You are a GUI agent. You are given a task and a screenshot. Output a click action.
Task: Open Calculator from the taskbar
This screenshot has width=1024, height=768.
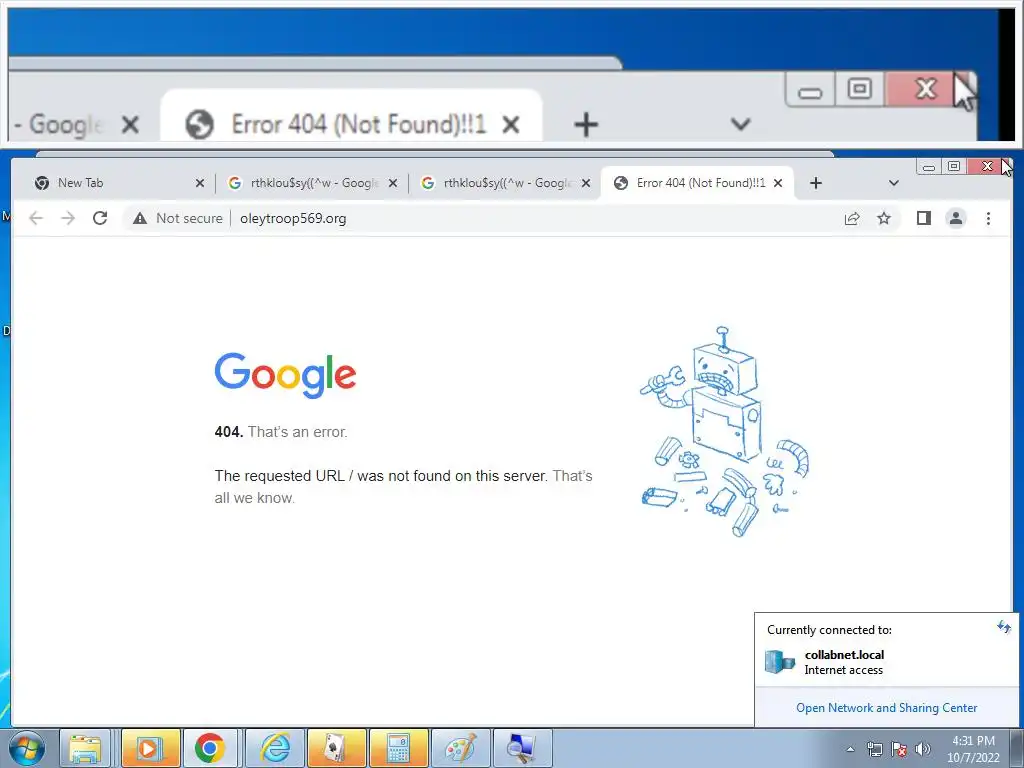398,748
